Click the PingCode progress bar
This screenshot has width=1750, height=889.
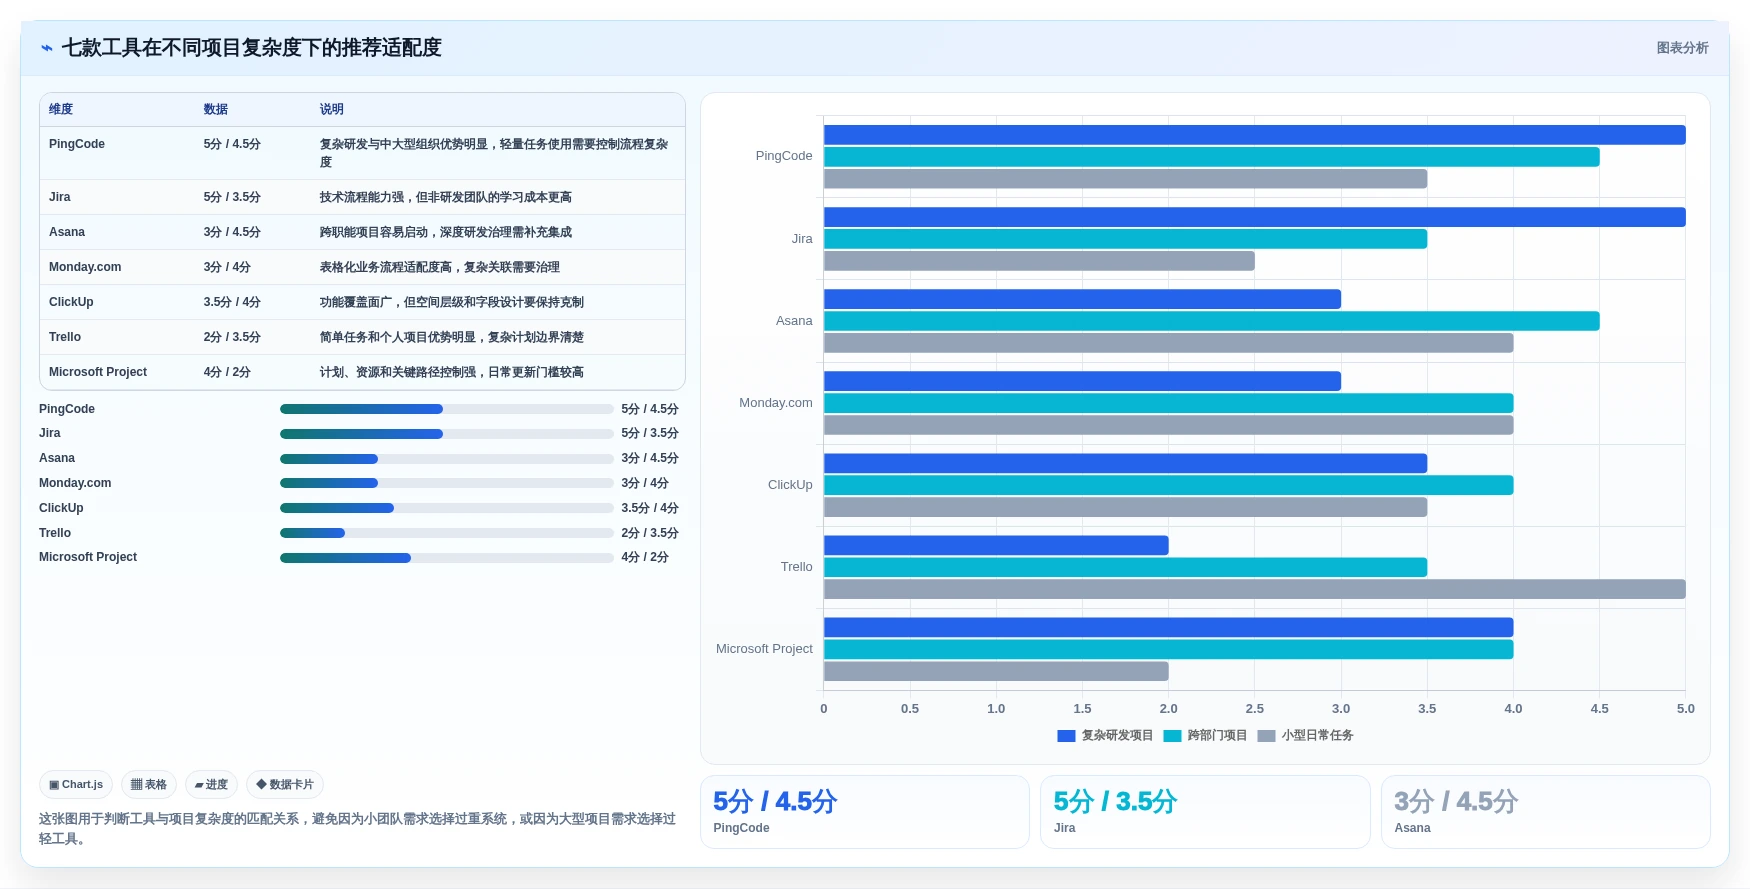[x=447, y=409]
